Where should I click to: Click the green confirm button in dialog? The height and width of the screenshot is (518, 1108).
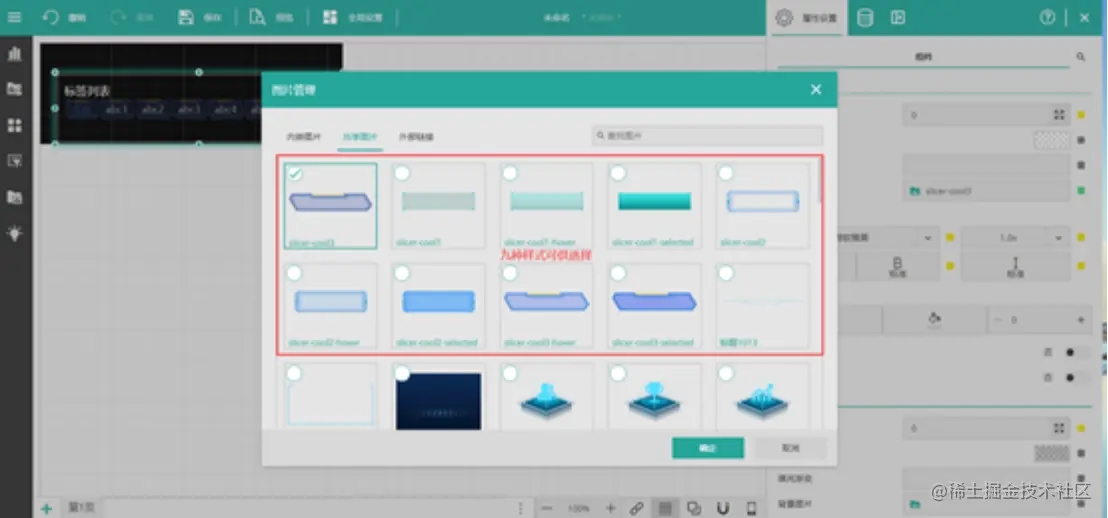click(707, 448)
